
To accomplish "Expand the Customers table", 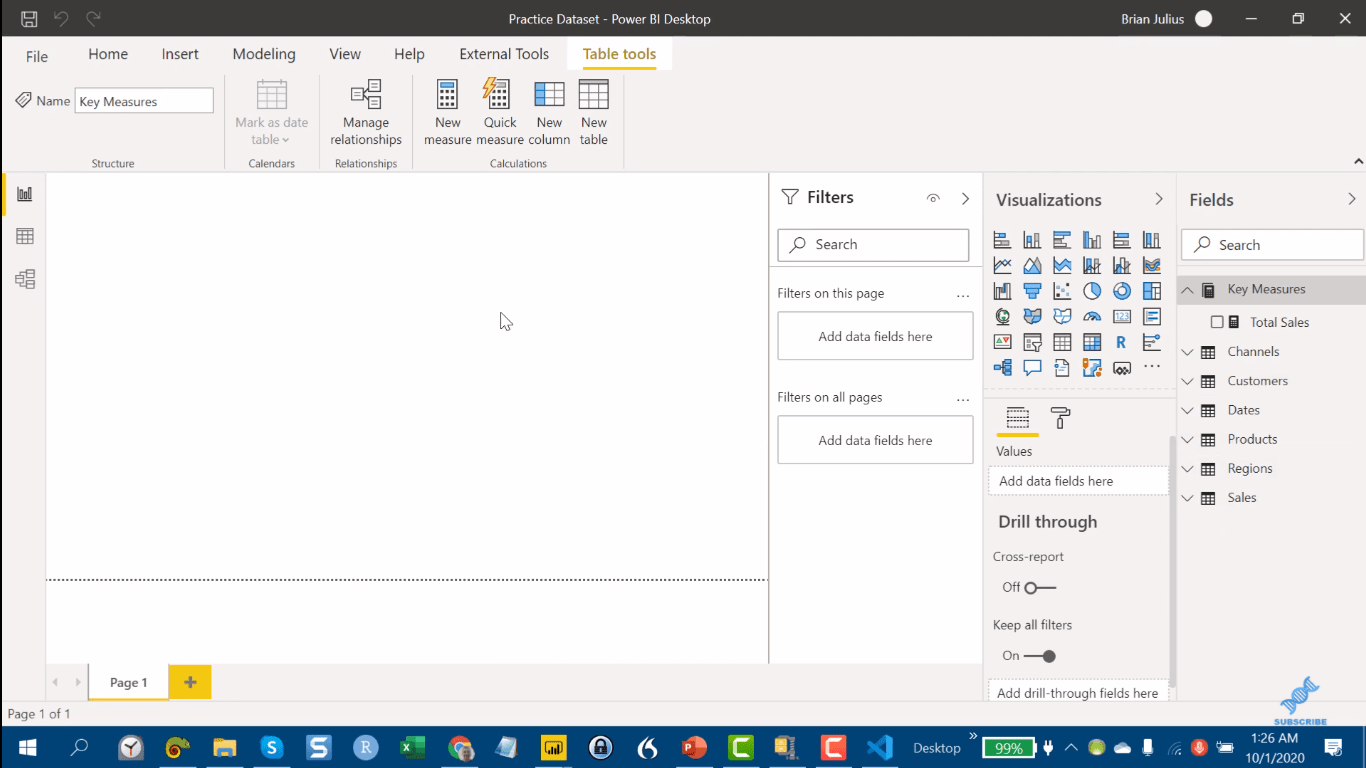I will [1188, 381].
